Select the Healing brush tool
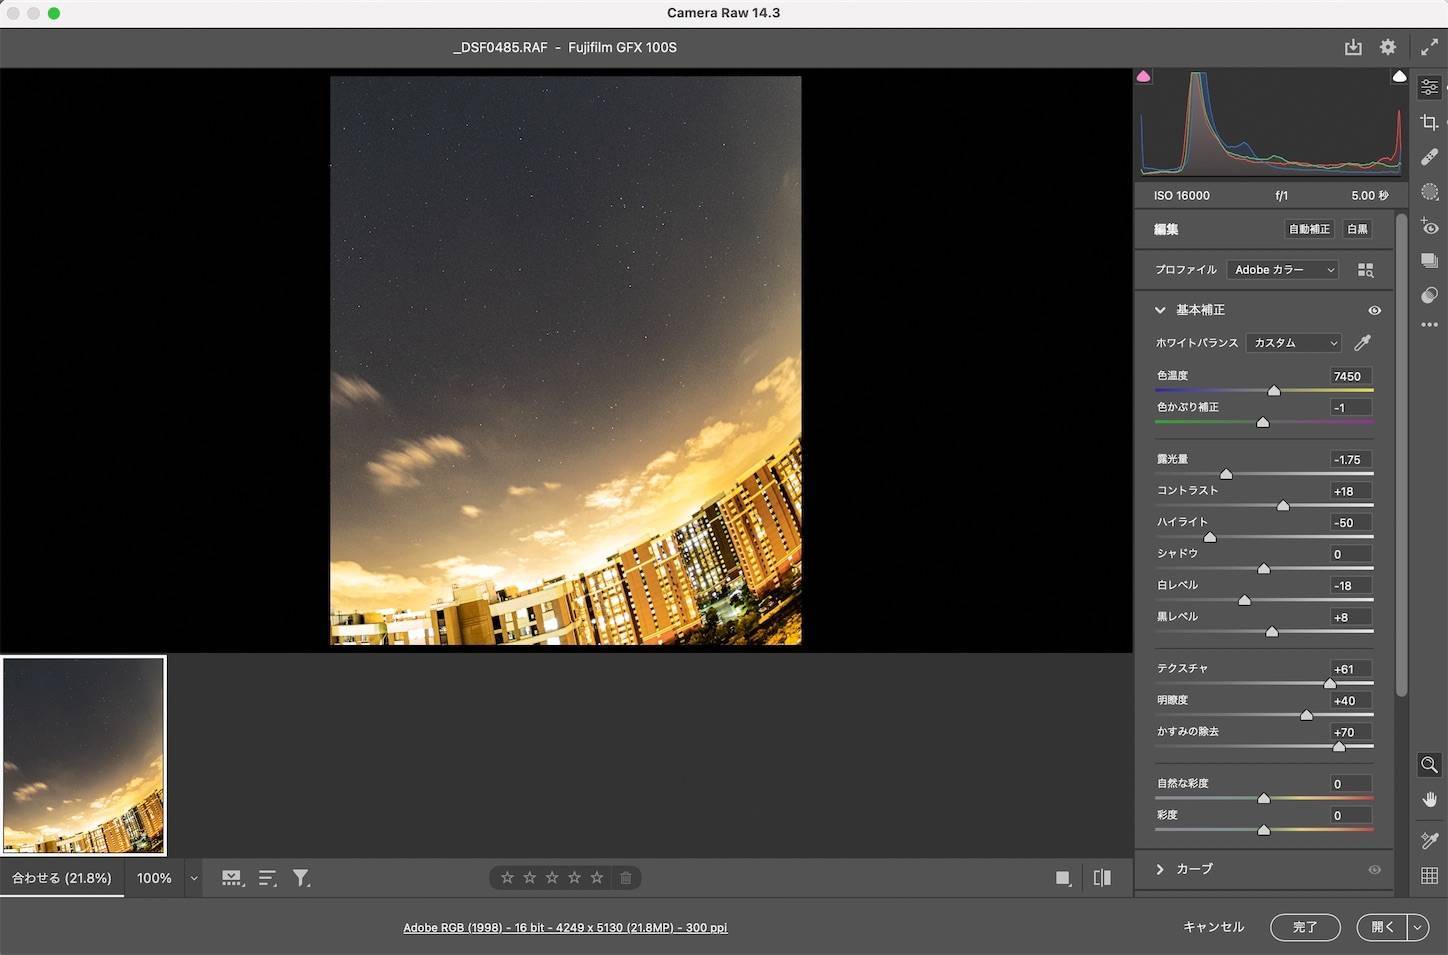1448x955 pixels. (x=1429, y=157)
